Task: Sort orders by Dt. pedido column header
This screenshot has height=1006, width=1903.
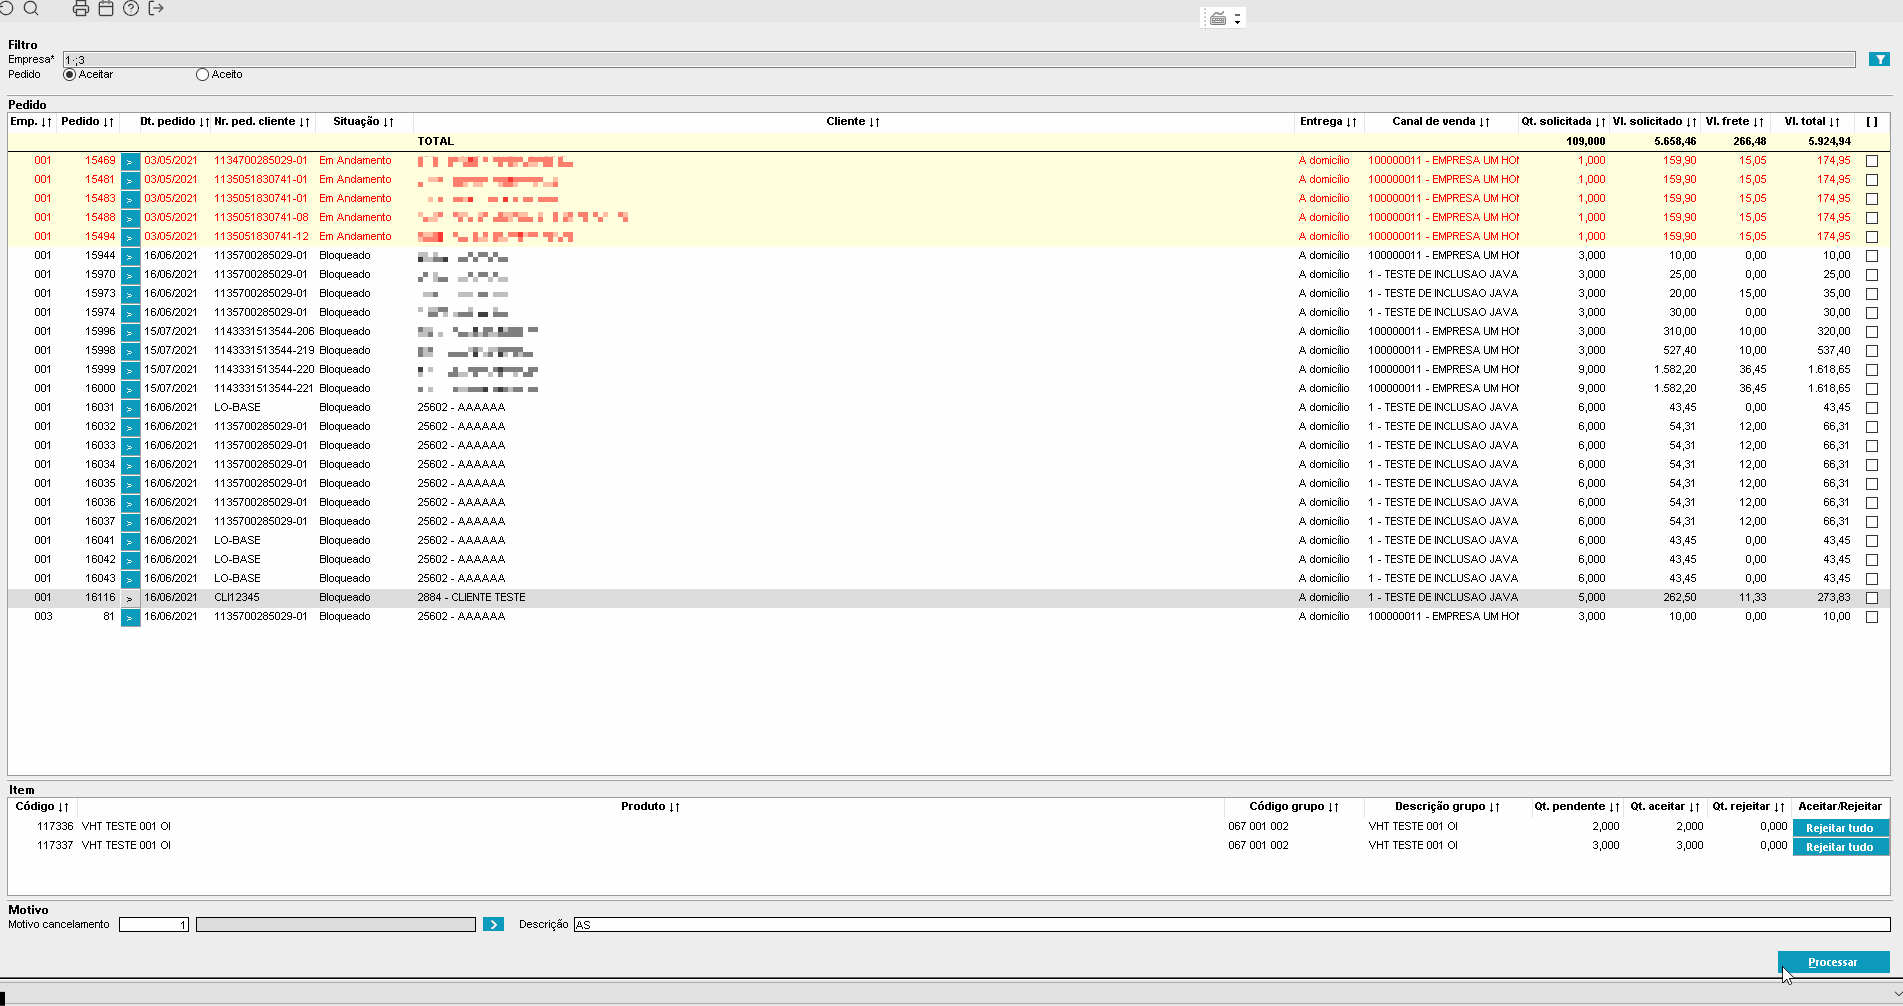Action: pyautogui.click(x=174, y=122)
